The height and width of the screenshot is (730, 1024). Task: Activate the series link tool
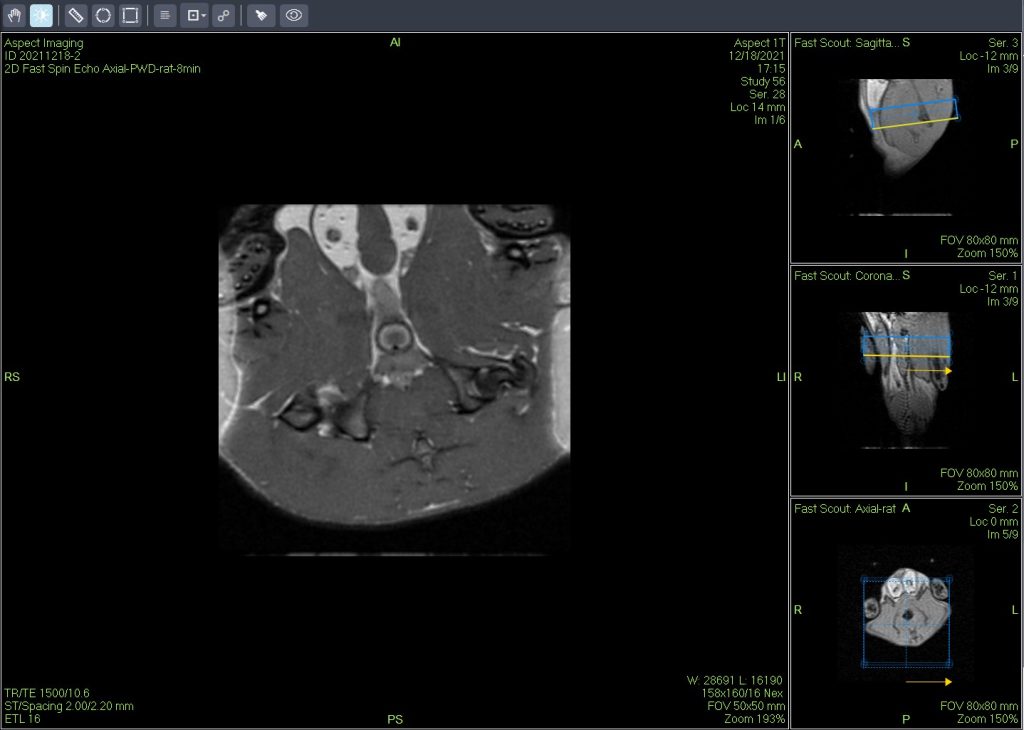pyautogui.click(x=222, y=15)
